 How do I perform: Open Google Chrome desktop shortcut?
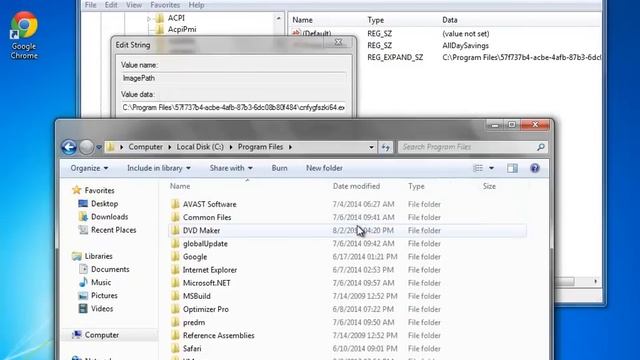pyautogui.click(x=24, y=36)
